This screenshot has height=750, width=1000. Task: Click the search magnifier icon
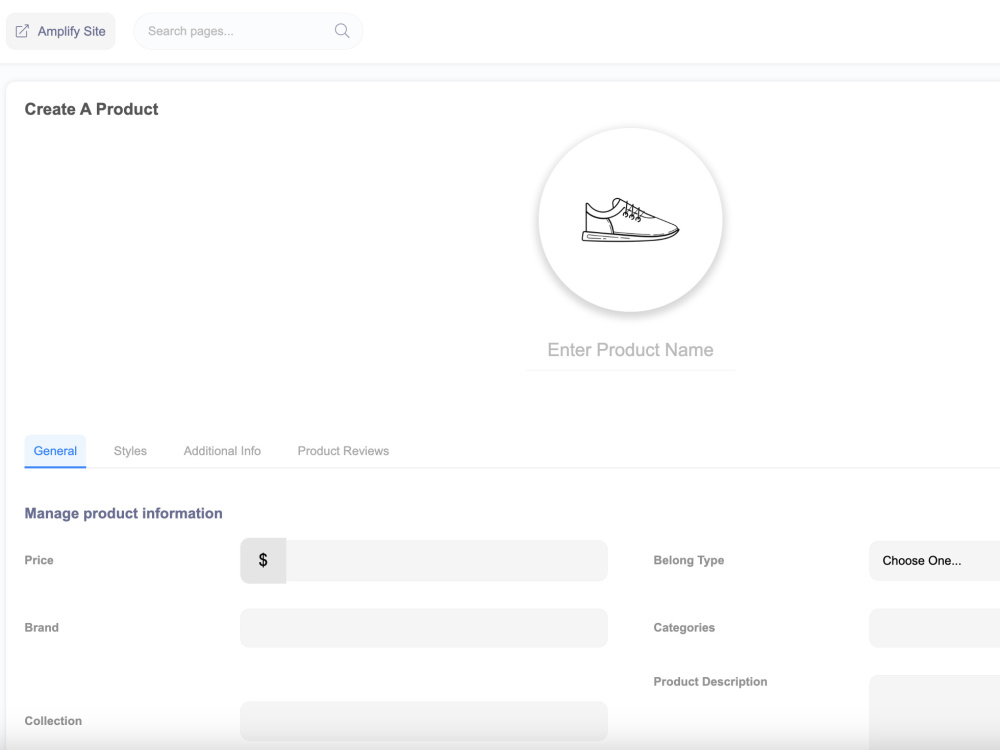click(x=341, y=31)
